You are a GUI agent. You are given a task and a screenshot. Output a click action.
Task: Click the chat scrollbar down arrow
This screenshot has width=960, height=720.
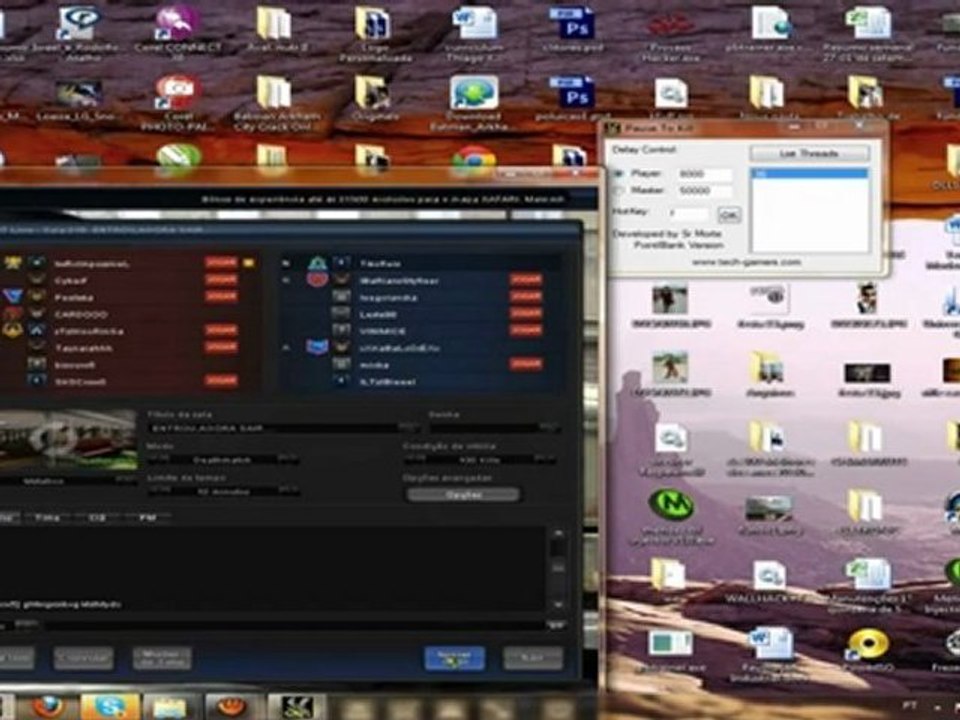(x=558, y=604)
